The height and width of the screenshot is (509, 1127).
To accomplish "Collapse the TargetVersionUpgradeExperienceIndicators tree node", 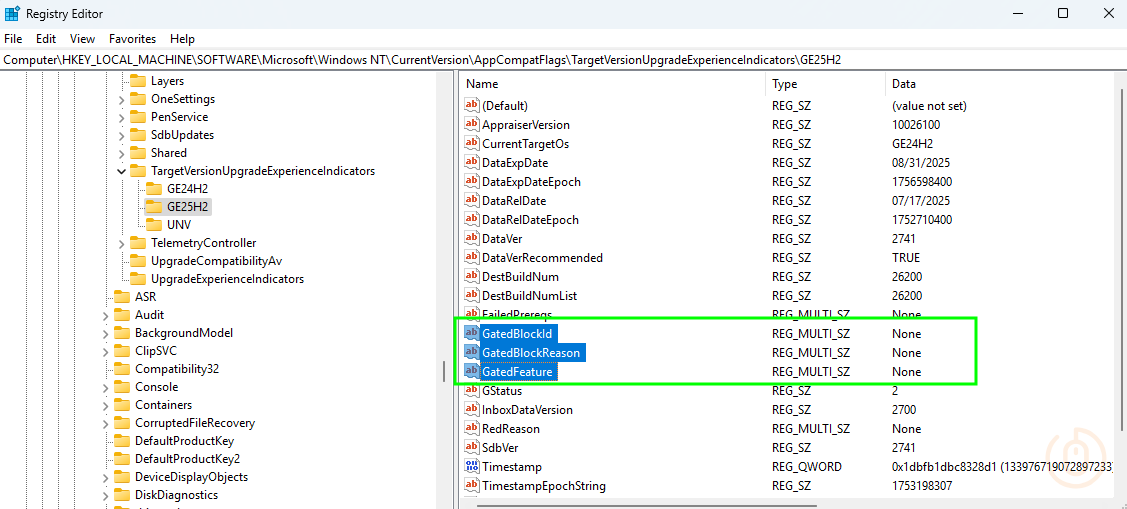I will (x=121, y=171).
